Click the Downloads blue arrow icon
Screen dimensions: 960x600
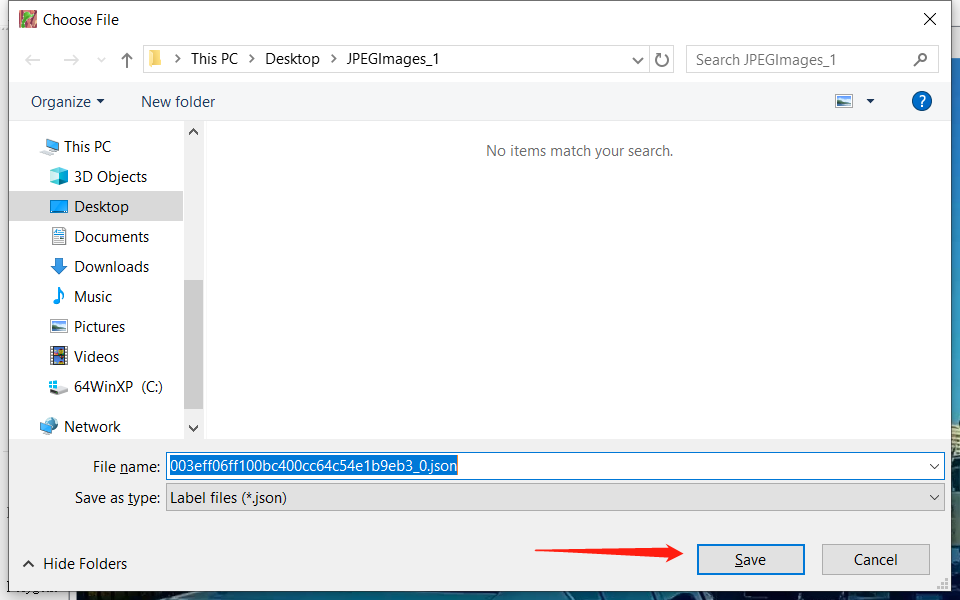click(x=59, y=266)
